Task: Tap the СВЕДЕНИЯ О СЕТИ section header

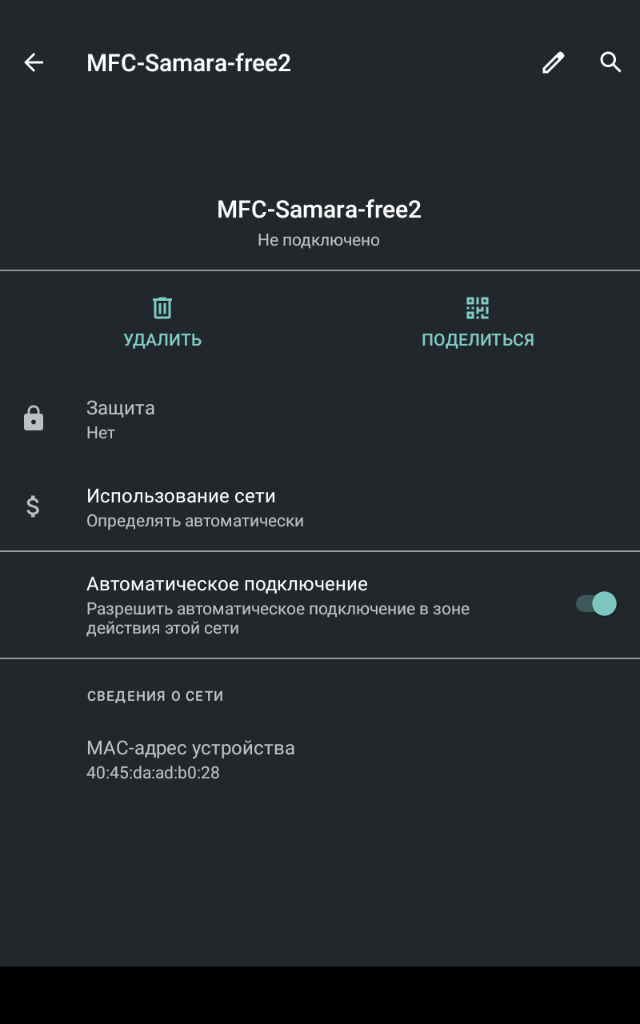Action: [x=155, y=696]
